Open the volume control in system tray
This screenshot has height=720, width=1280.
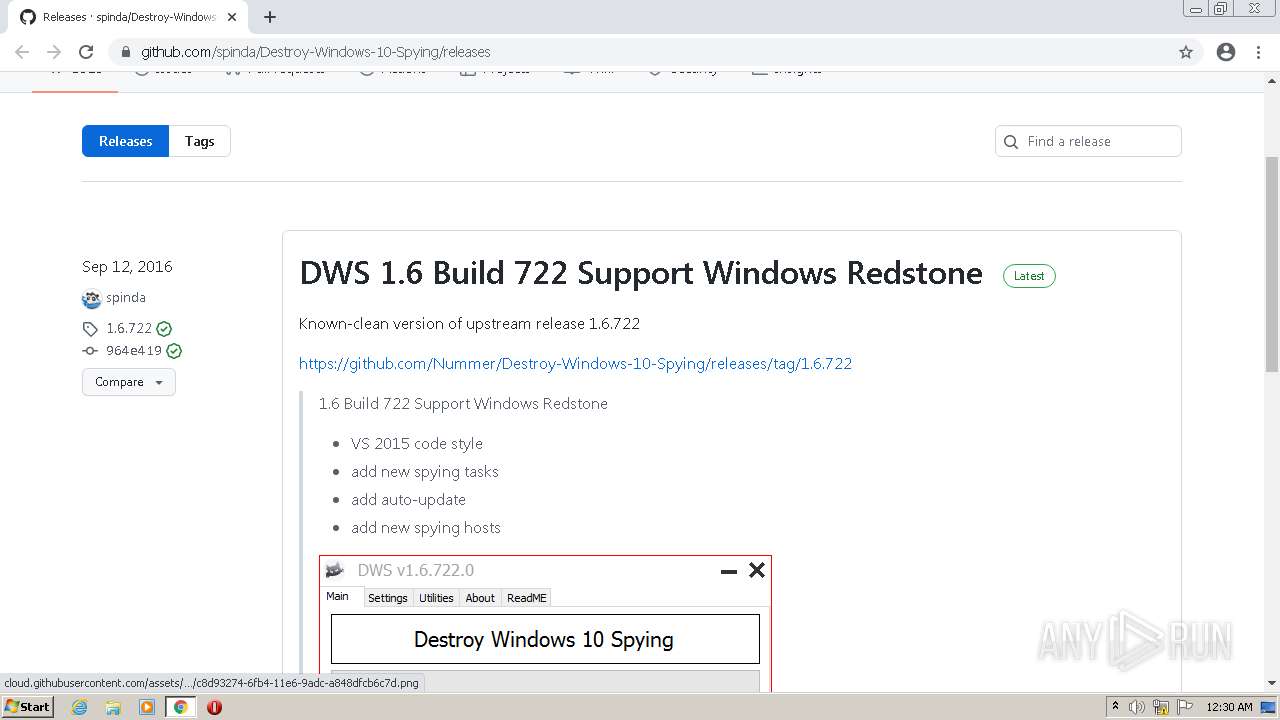pyautogui.click(x=1136, y=707)
